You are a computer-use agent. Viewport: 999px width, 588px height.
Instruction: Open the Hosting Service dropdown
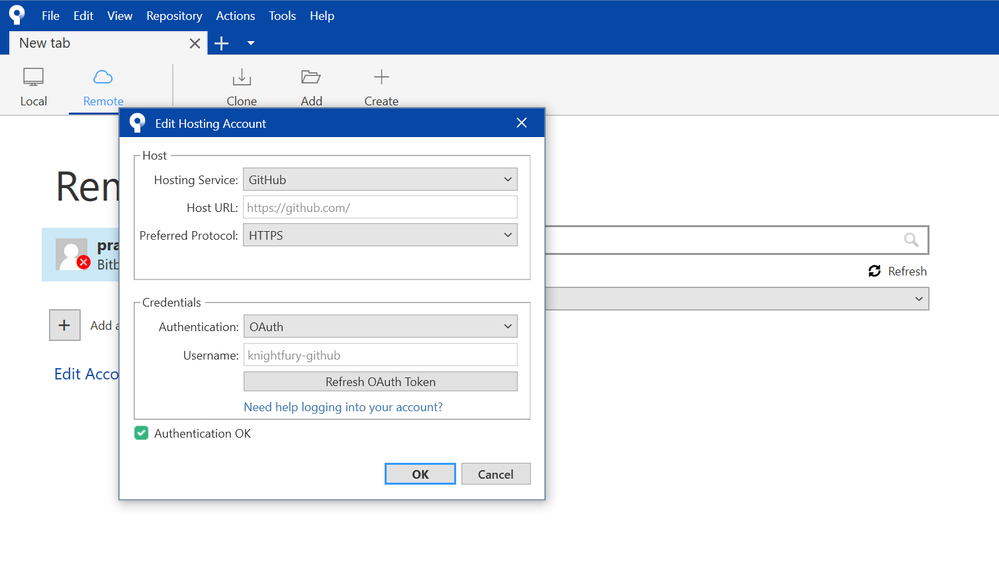pyautogui.click(x=380, y=180)
